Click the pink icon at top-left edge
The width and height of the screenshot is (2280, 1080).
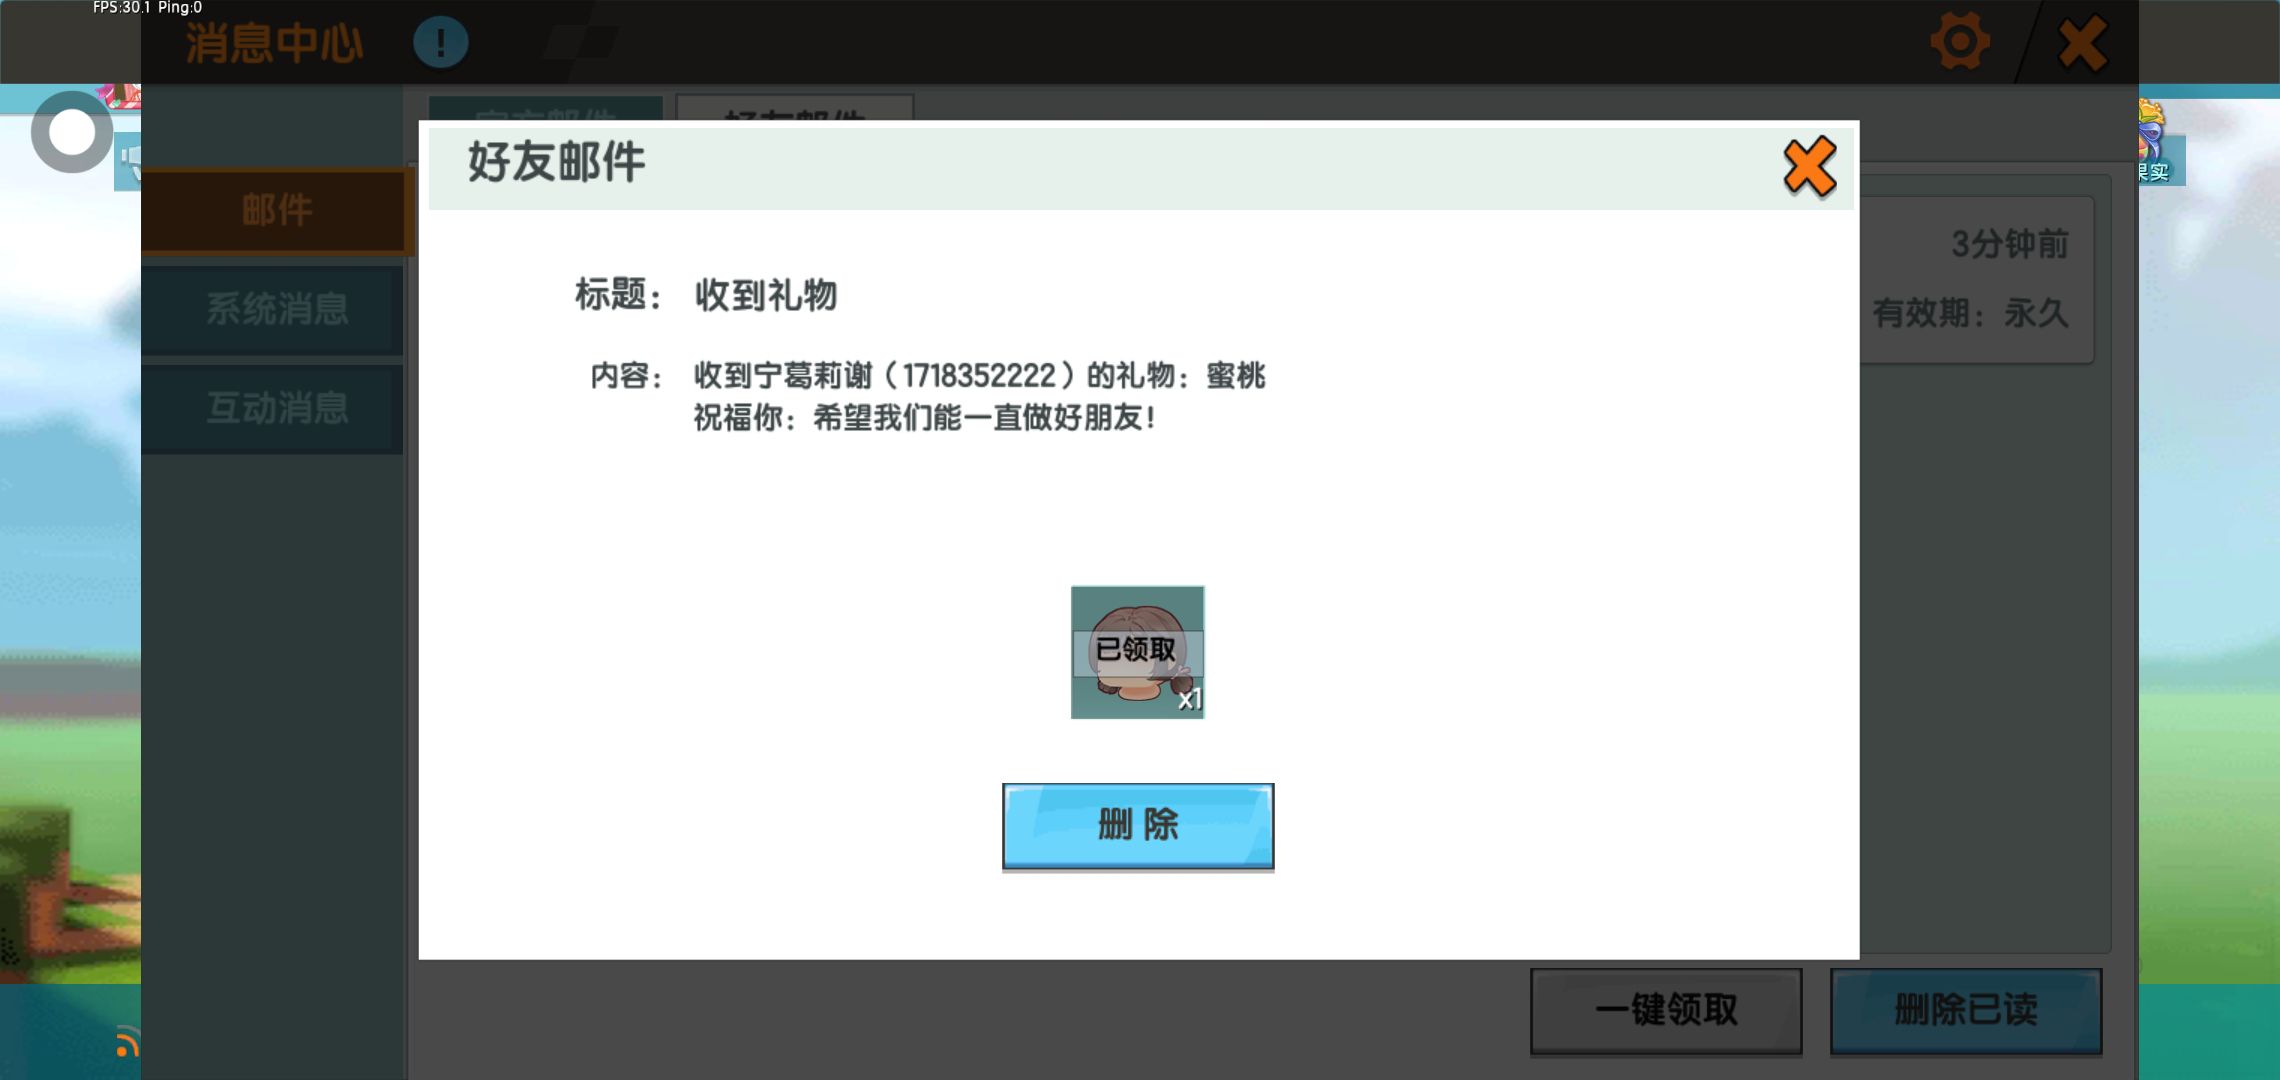pos(124,96)
